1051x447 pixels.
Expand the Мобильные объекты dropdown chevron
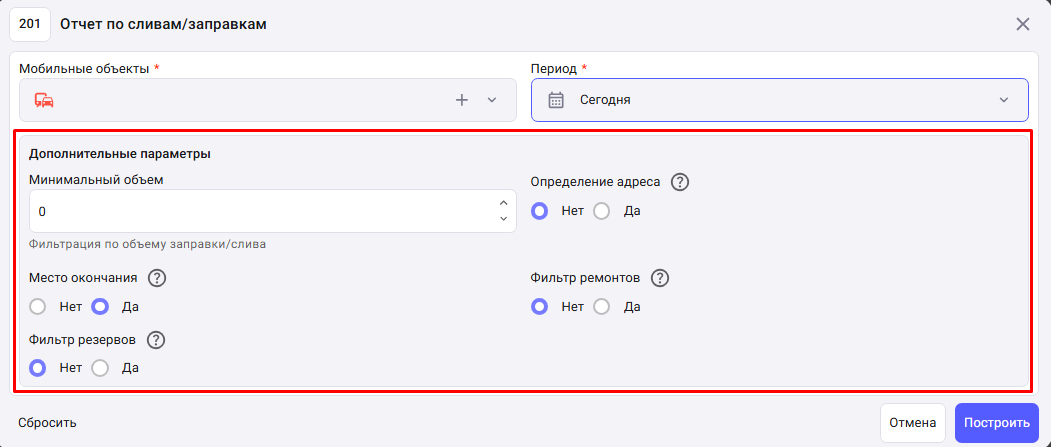coord(491,101)
